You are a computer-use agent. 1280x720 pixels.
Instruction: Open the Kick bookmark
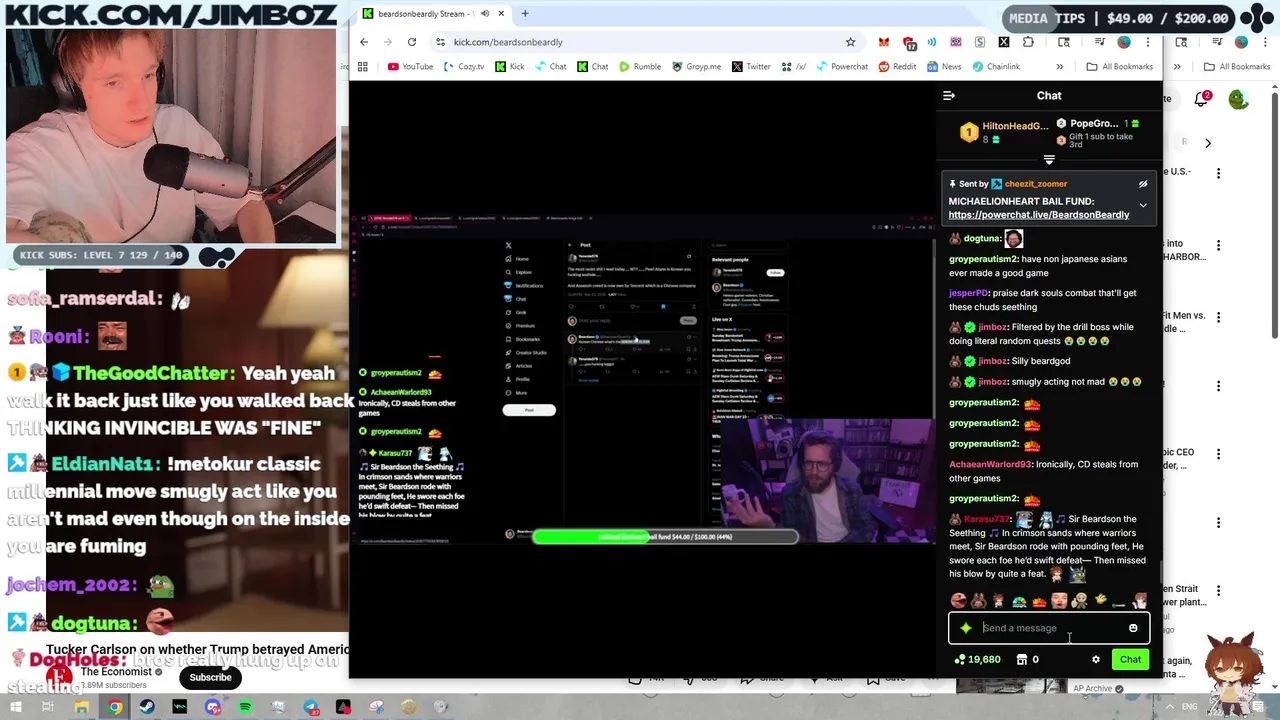(510, 67)
